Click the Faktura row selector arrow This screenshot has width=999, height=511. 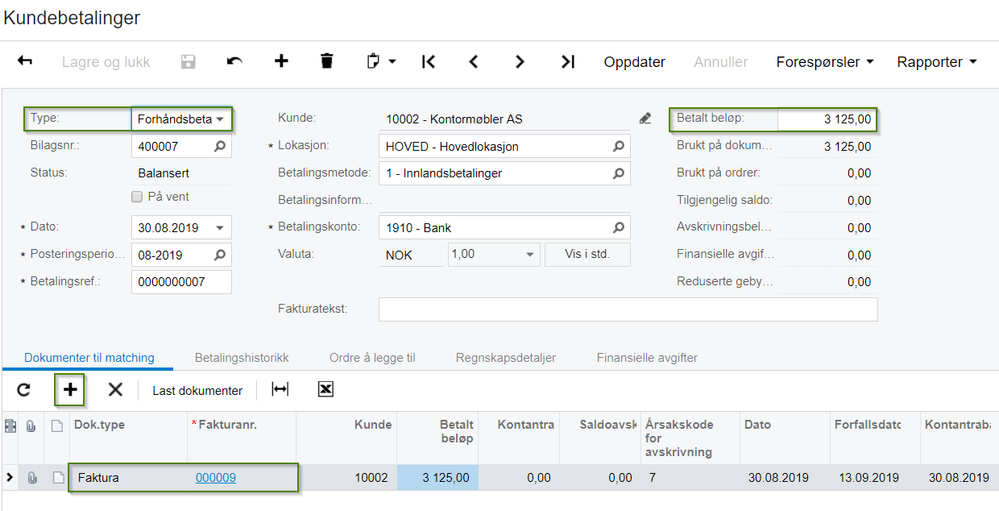(x=9, y=478)
